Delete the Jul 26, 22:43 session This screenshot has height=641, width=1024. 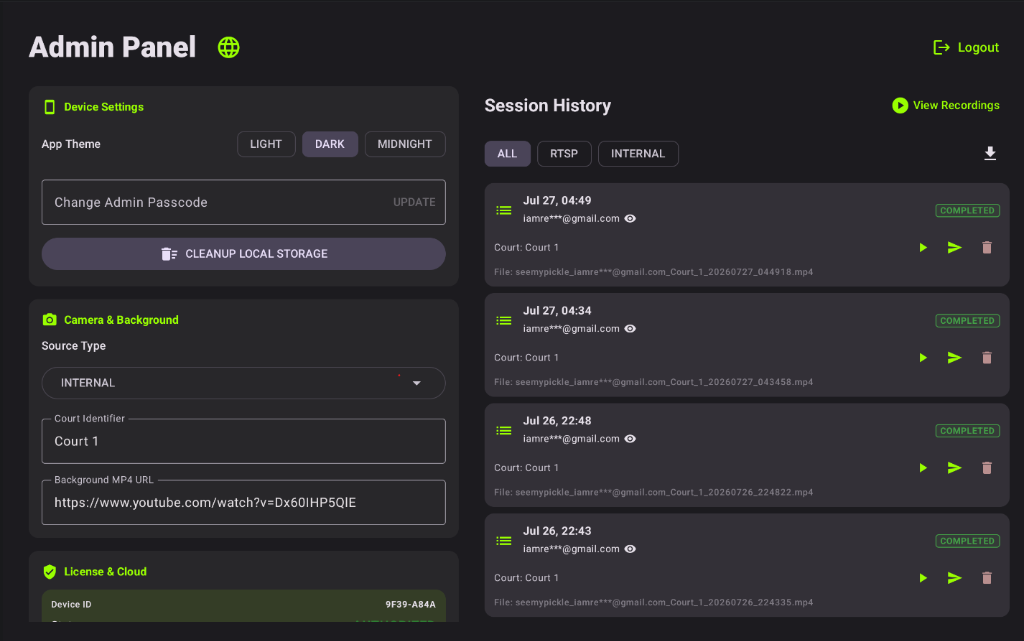point(987,578)
